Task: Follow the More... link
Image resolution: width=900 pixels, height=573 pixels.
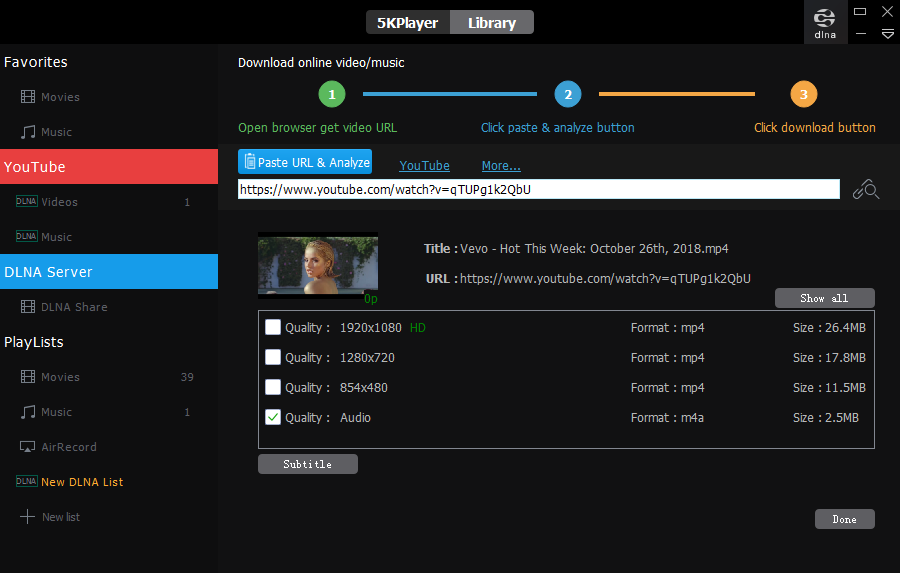Action: tap(501, 165)
